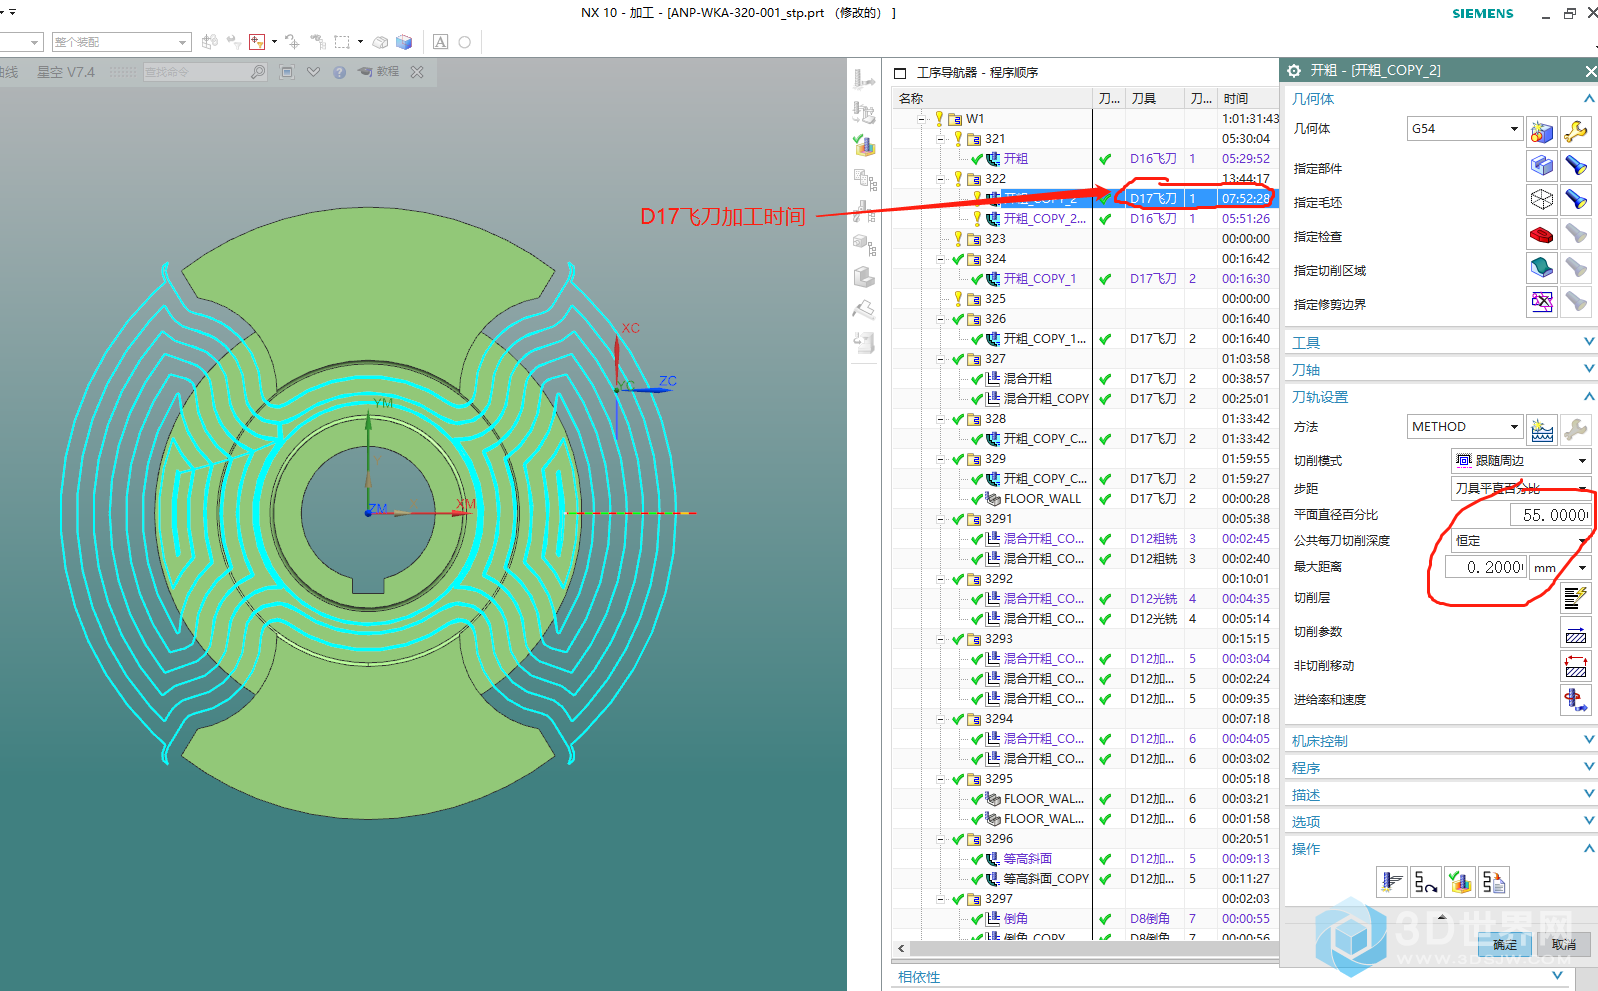This screenshot has height=991, width=1598.
Task: Click the select blank (指定毛坯) icon
Action: [1542, 199]
